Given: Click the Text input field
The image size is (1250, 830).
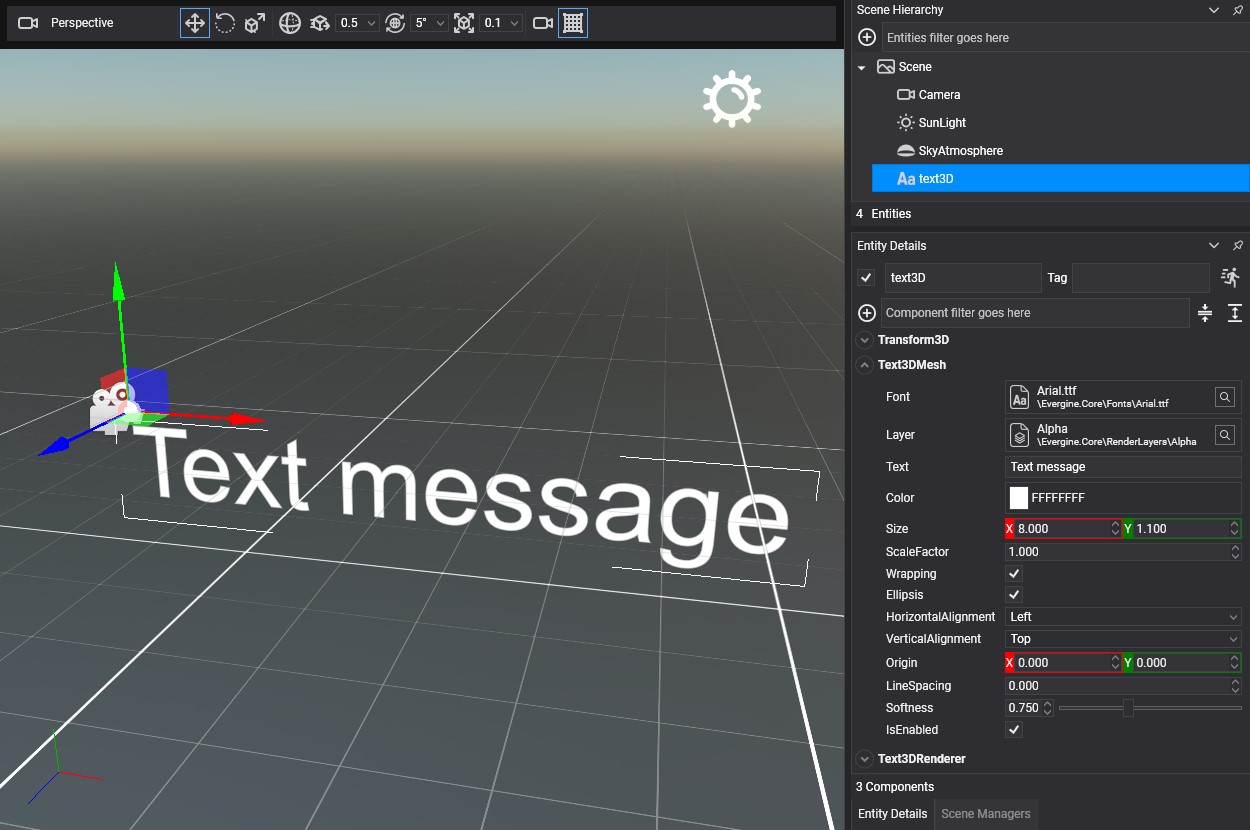Looking at the screenshot, I should tap(1122, 467).
